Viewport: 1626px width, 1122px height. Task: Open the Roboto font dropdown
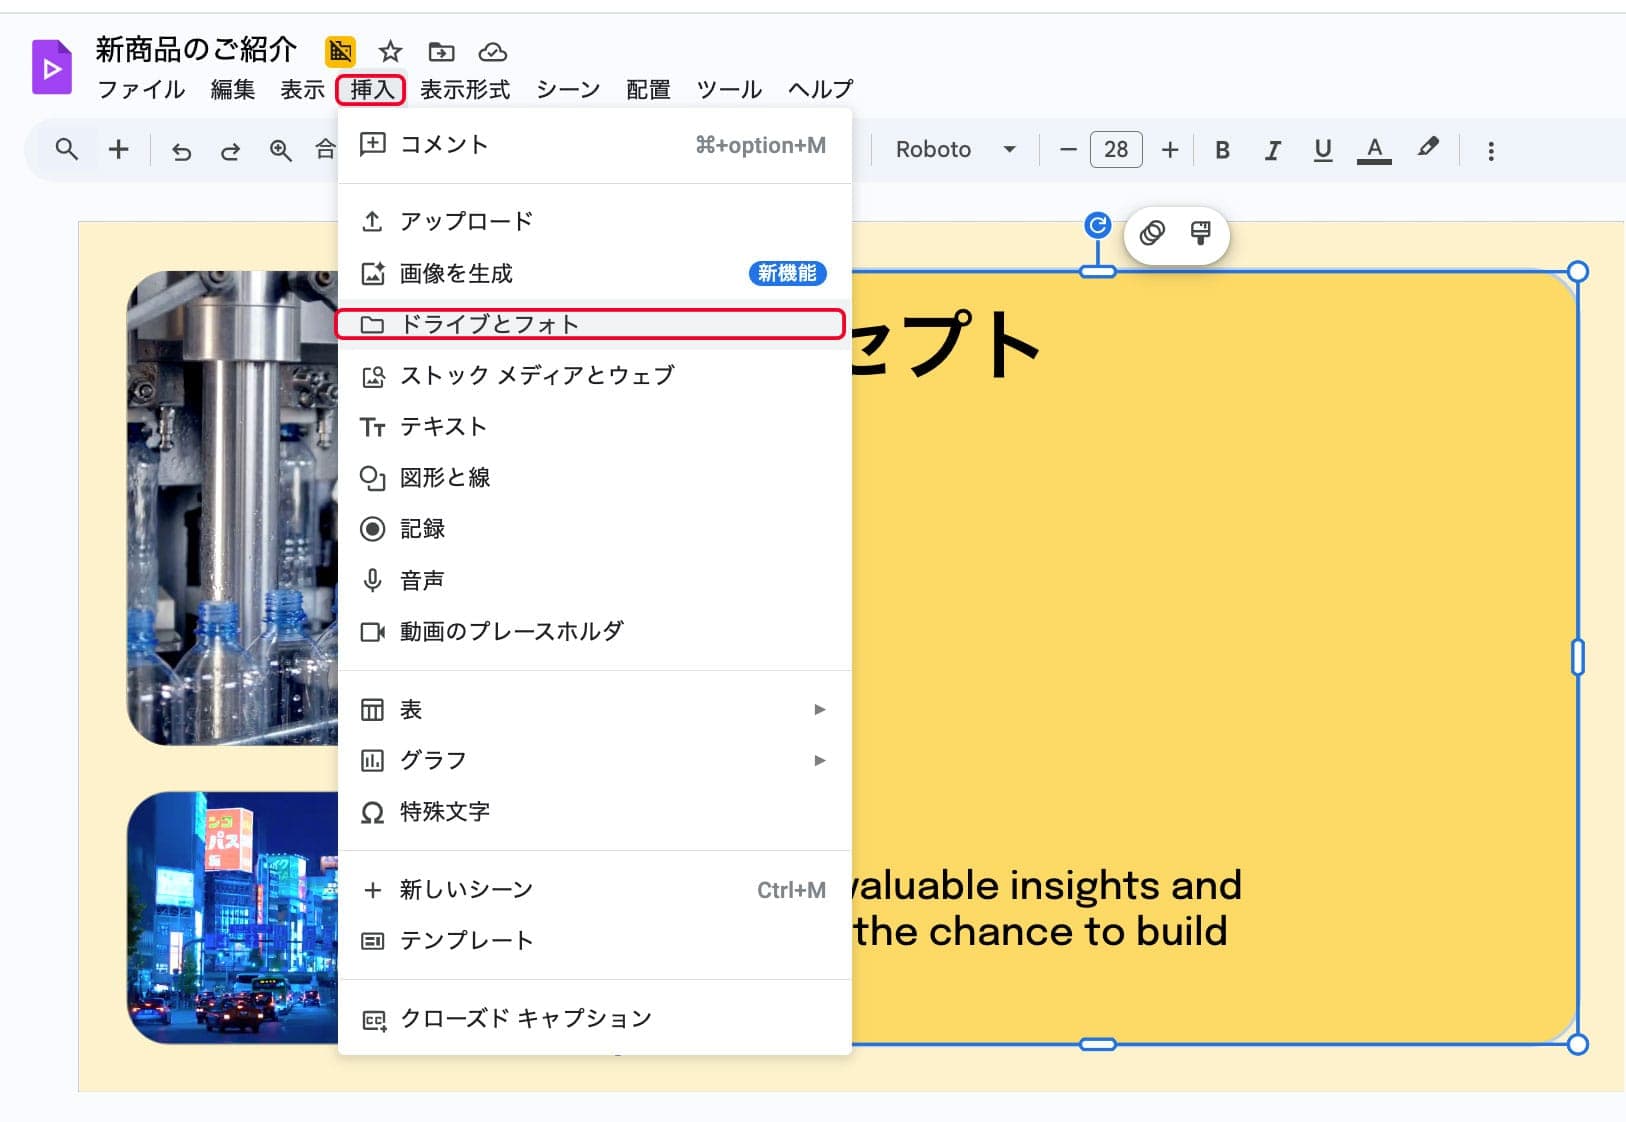coord(955,150)
